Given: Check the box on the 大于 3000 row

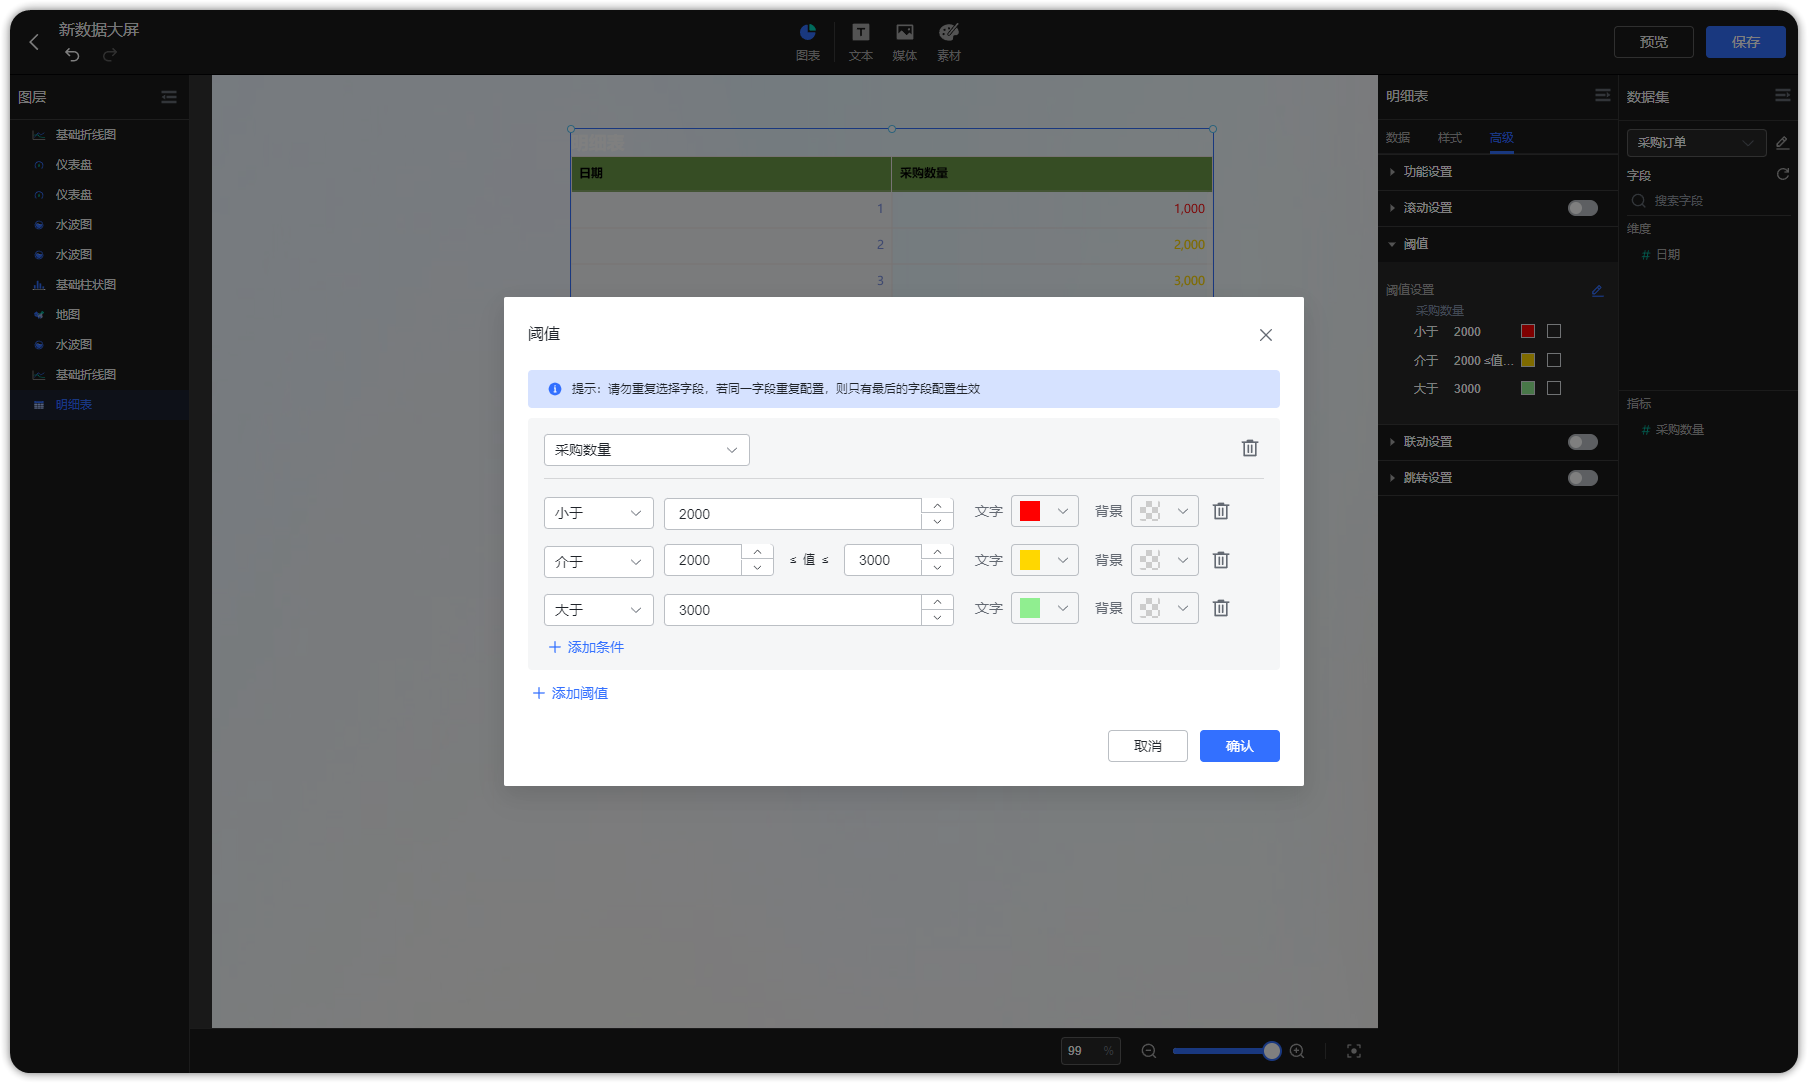Looking at the screenshot, I should [x=1554, y=388].
